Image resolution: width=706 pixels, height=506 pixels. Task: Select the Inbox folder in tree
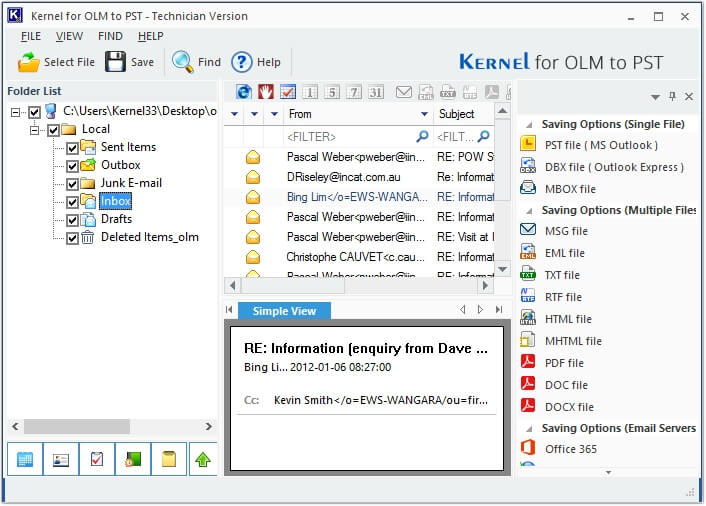[115, 201]
